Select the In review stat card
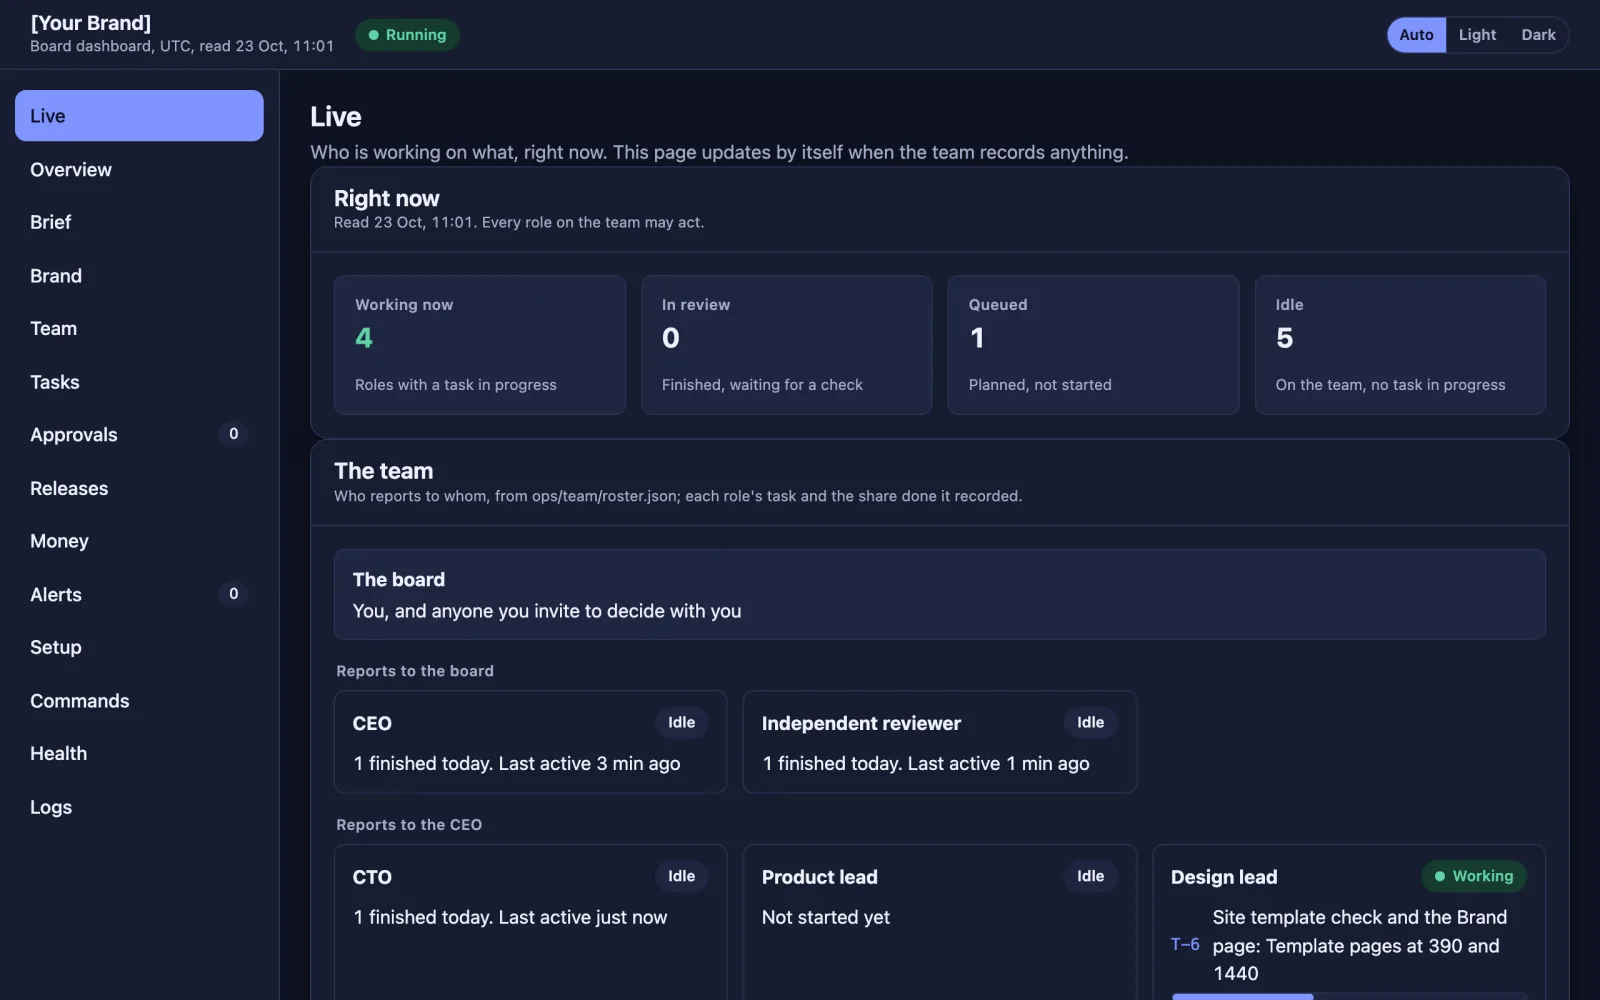Screen dimensions: 1600x1000 [x=787, y=345]
